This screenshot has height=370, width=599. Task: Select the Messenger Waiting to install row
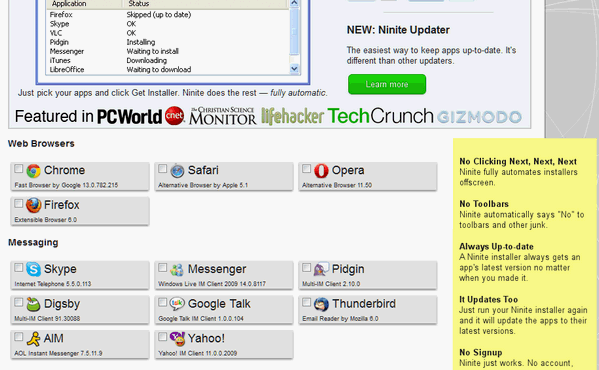point(168,51)
